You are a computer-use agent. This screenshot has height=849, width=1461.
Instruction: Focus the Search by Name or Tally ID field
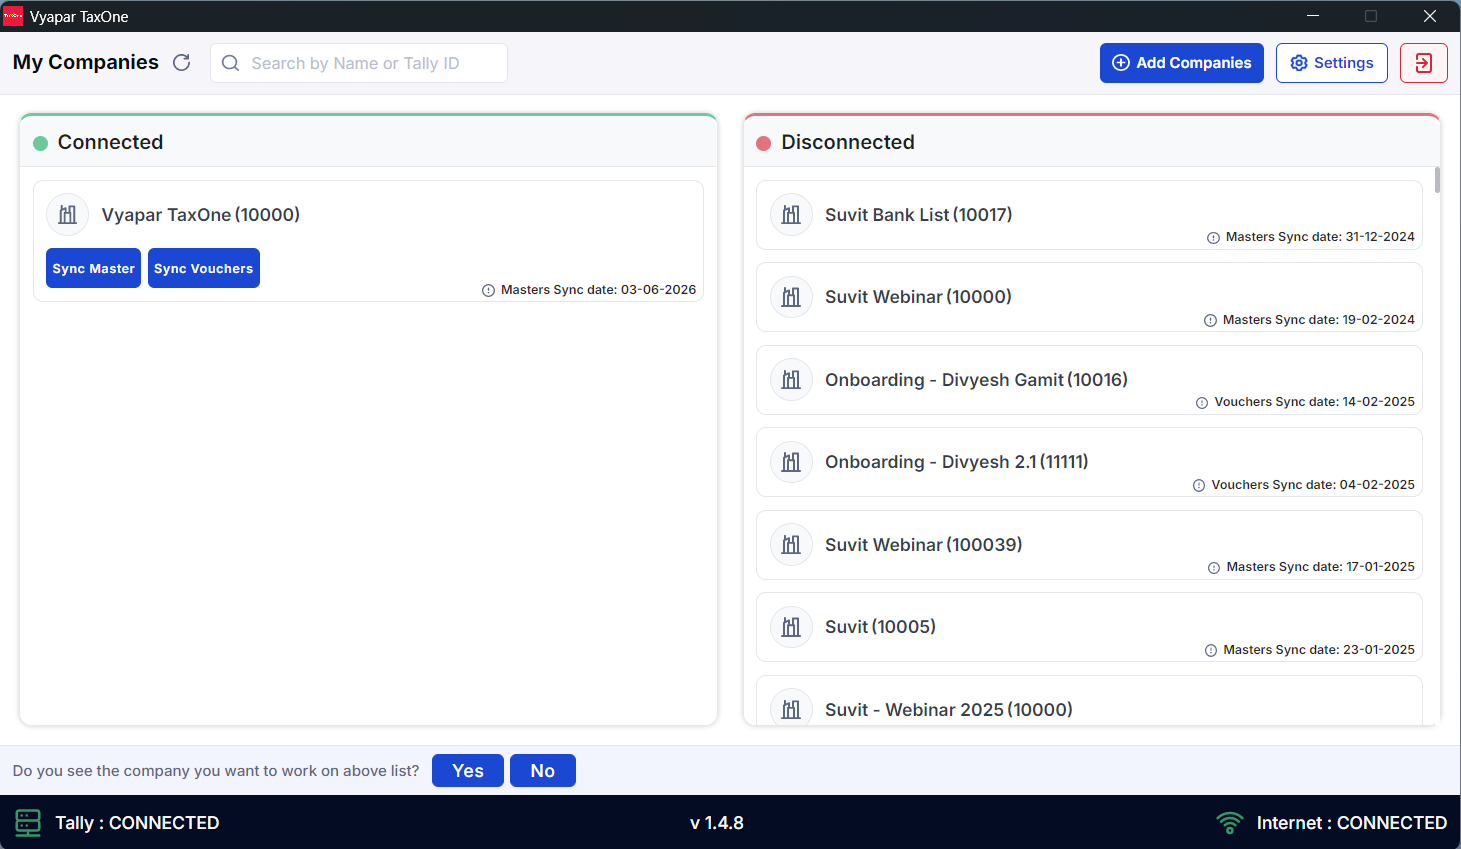tap(359, 63)
